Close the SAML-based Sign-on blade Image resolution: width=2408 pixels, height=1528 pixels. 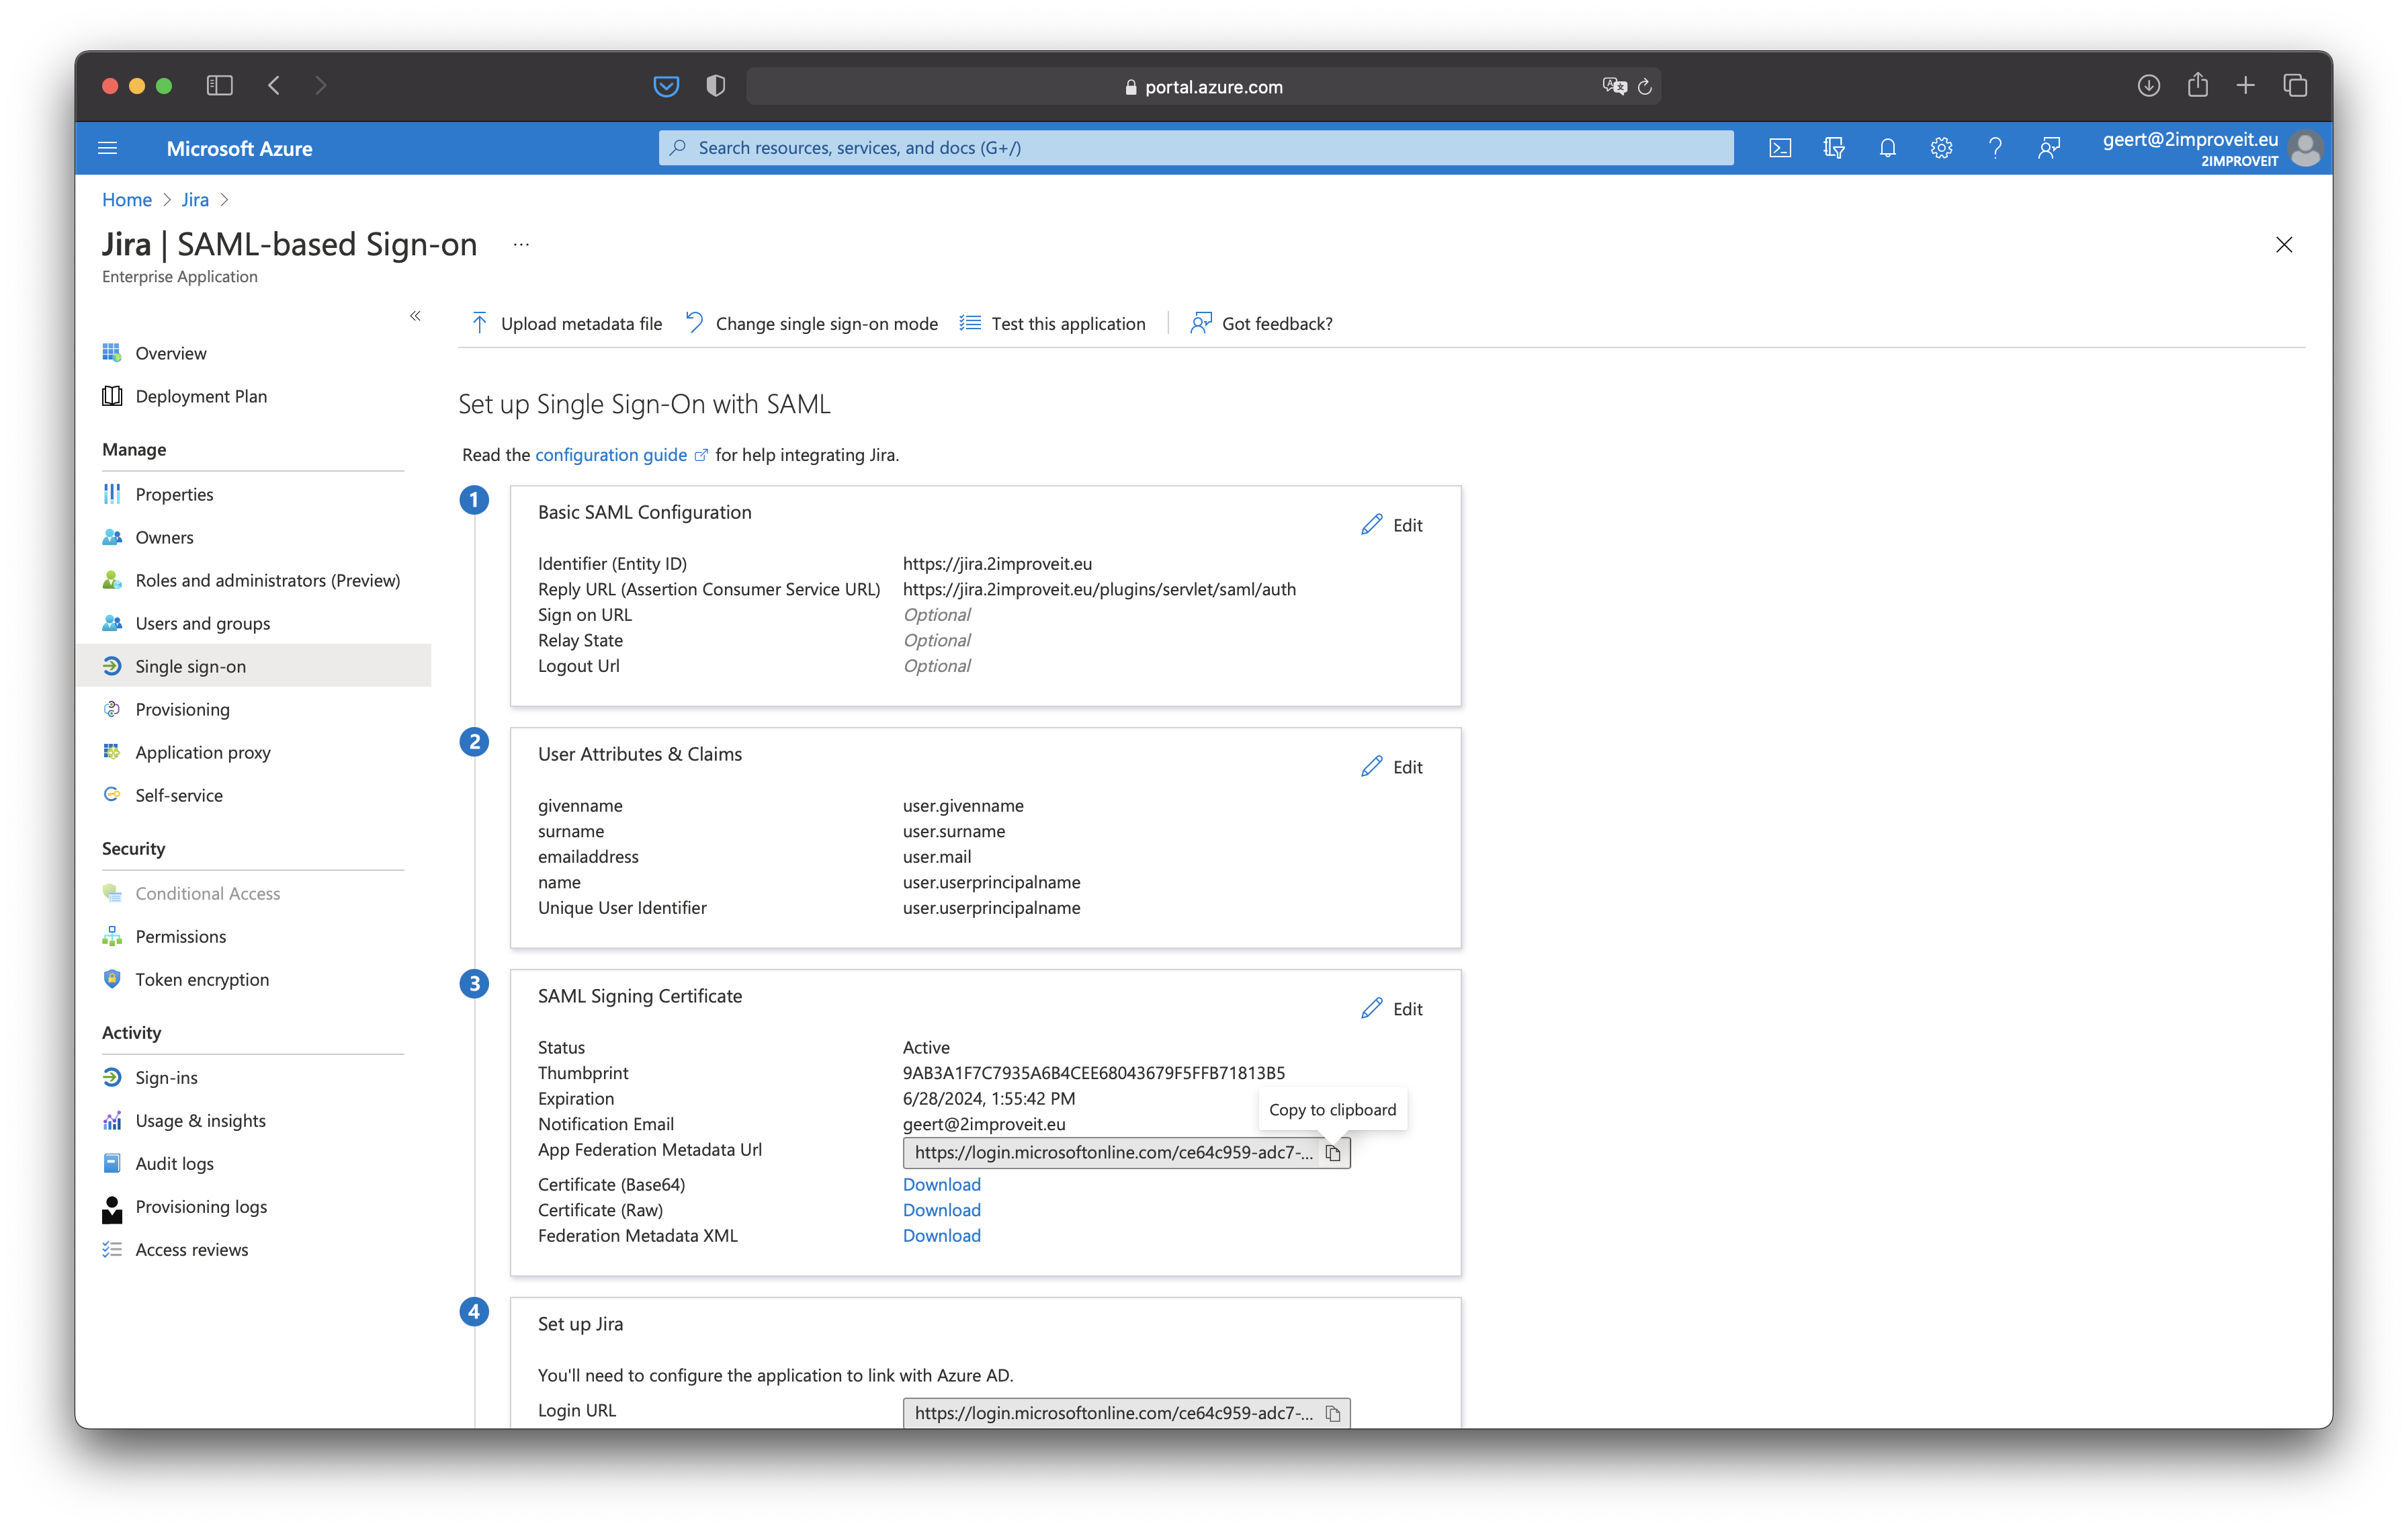click(x=2284, y=245)
